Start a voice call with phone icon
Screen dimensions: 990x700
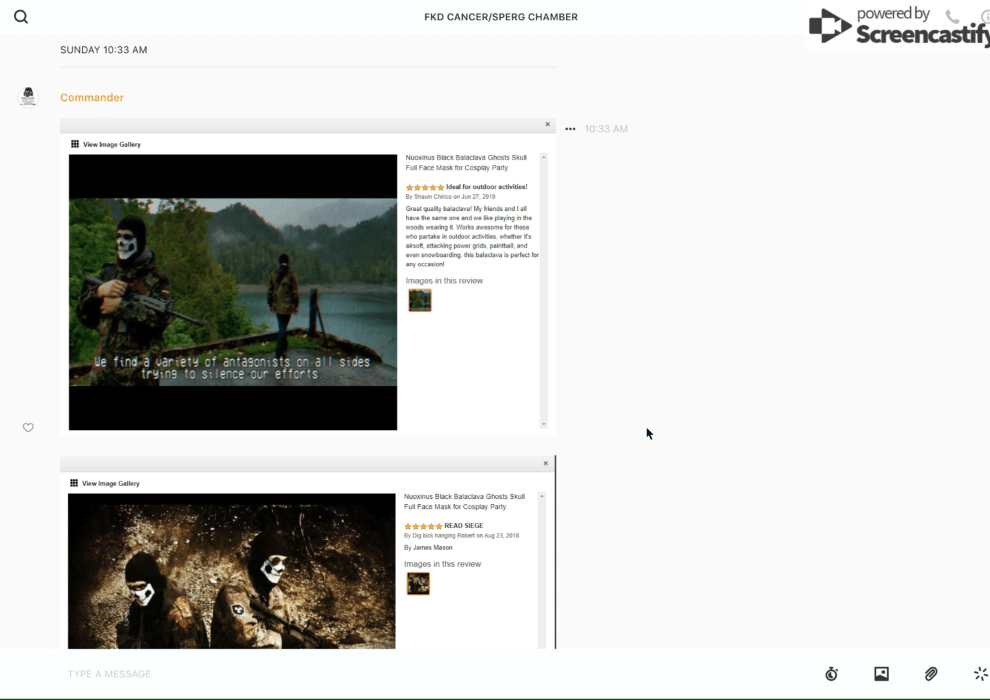point(952,17)
